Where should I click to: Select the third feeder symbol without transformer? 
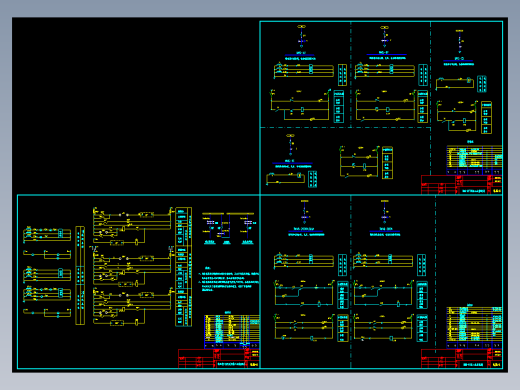click(459, 41)
